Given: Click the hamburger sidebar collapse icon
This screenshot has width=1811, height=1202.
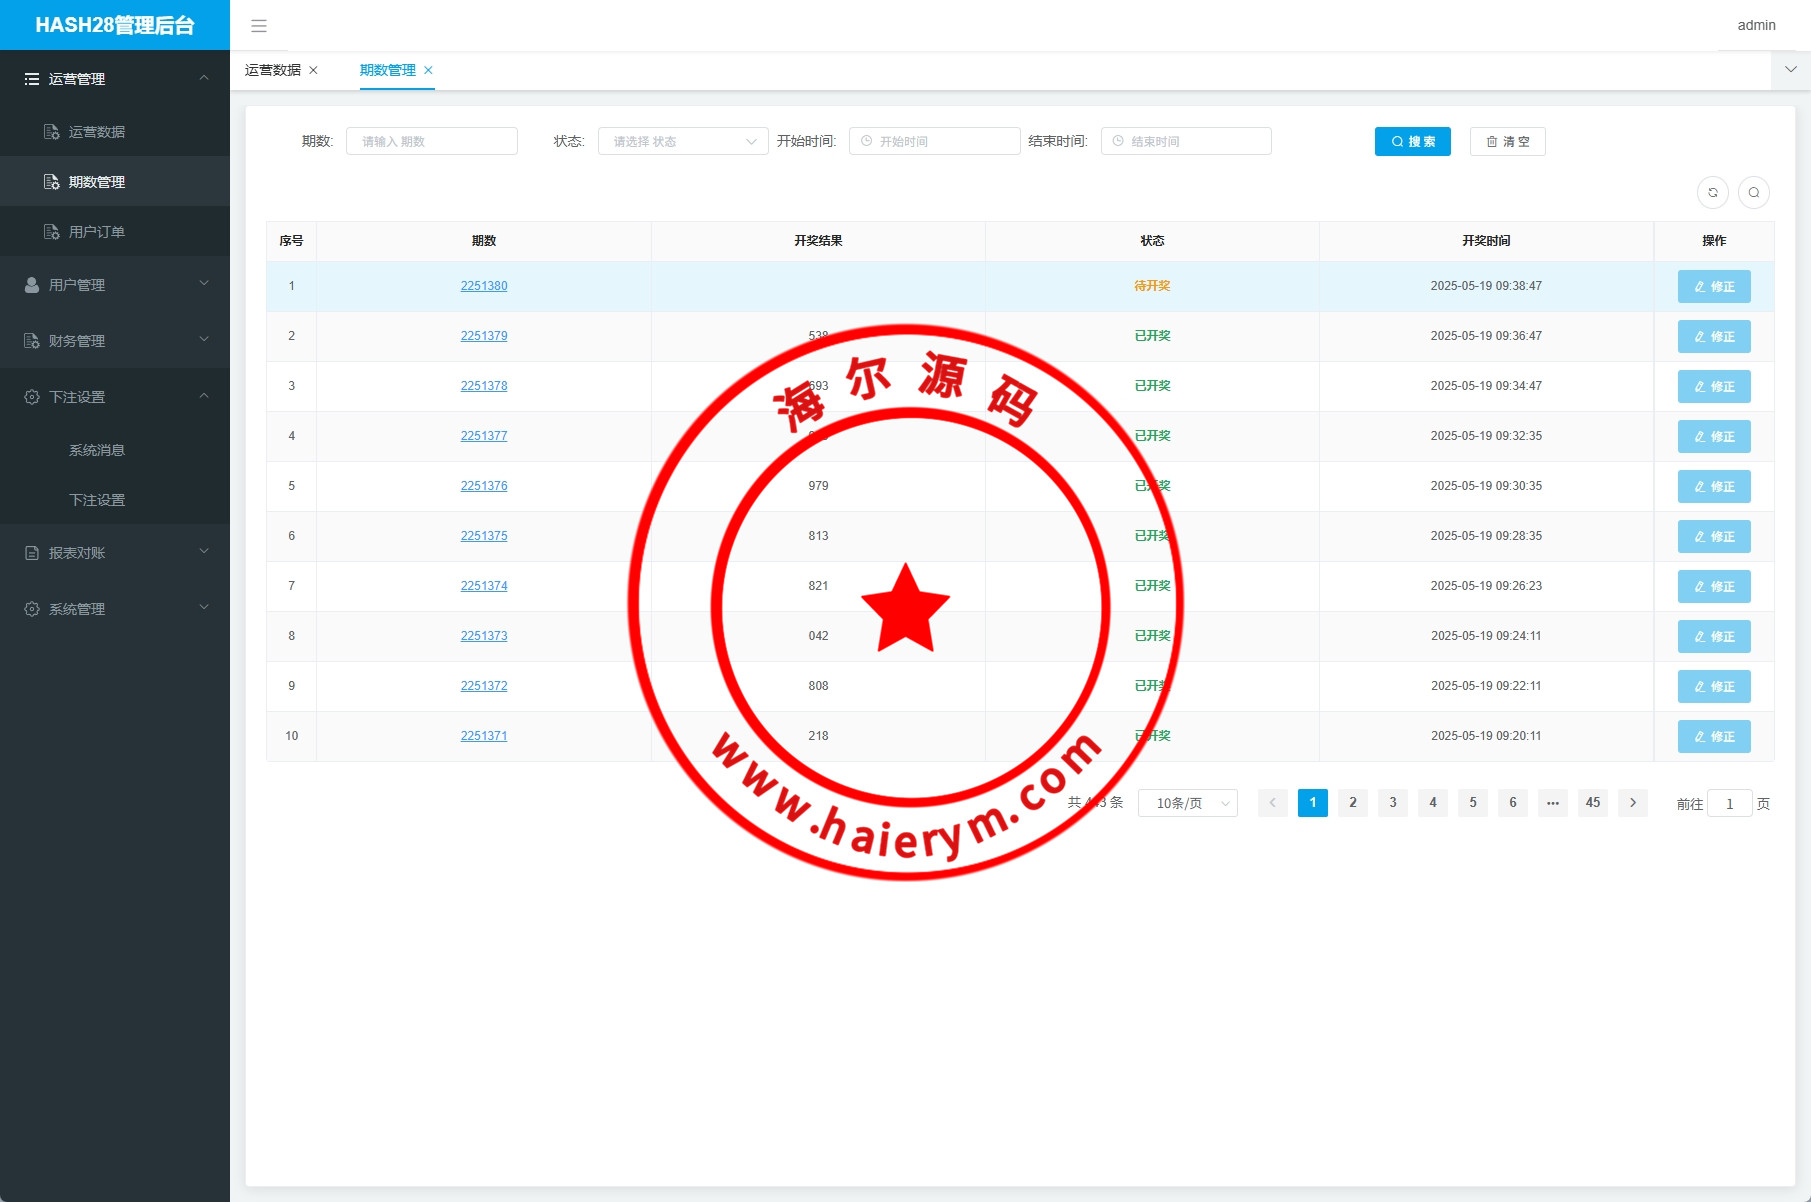Looking at the screenshot, I should [x=259, y=26].
